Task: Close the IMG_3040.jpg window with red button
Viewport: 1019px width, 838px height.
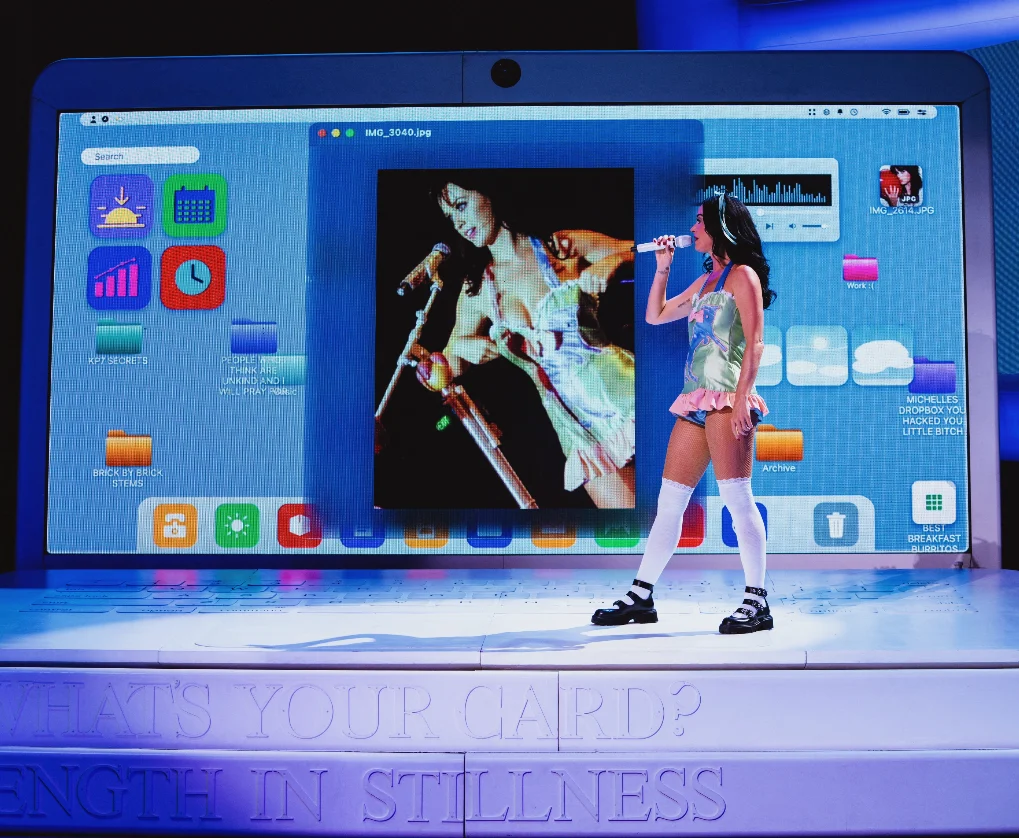Action: pyautogui.click(x=322, y=133)
